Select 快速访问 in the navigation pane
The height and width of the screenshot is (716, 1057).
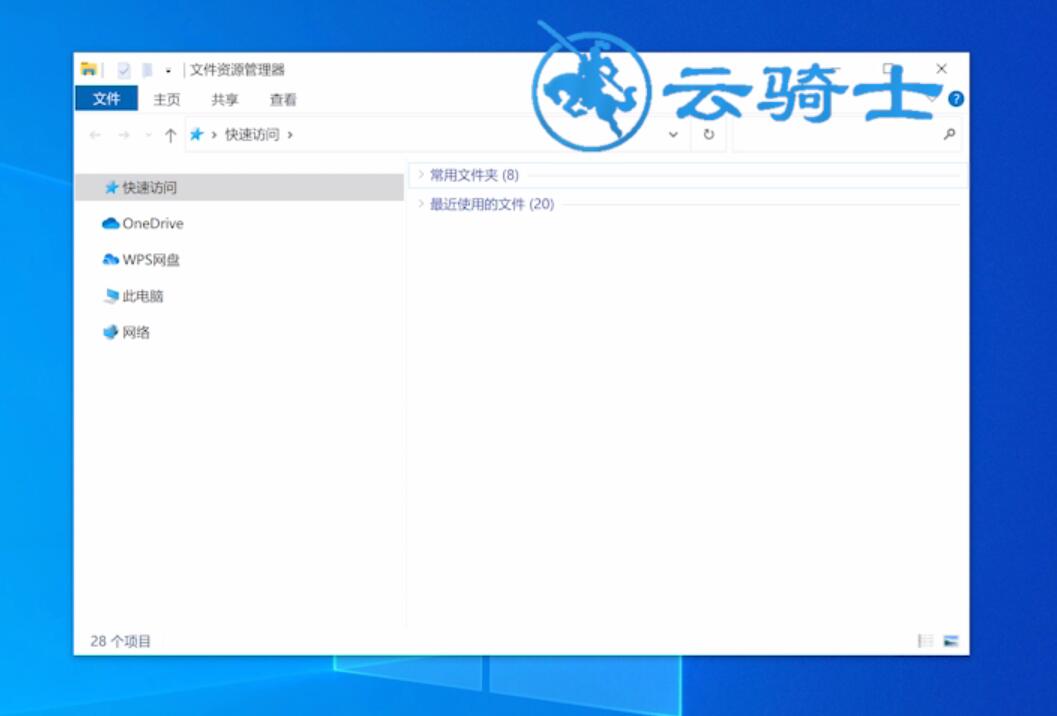coord(239,187)
